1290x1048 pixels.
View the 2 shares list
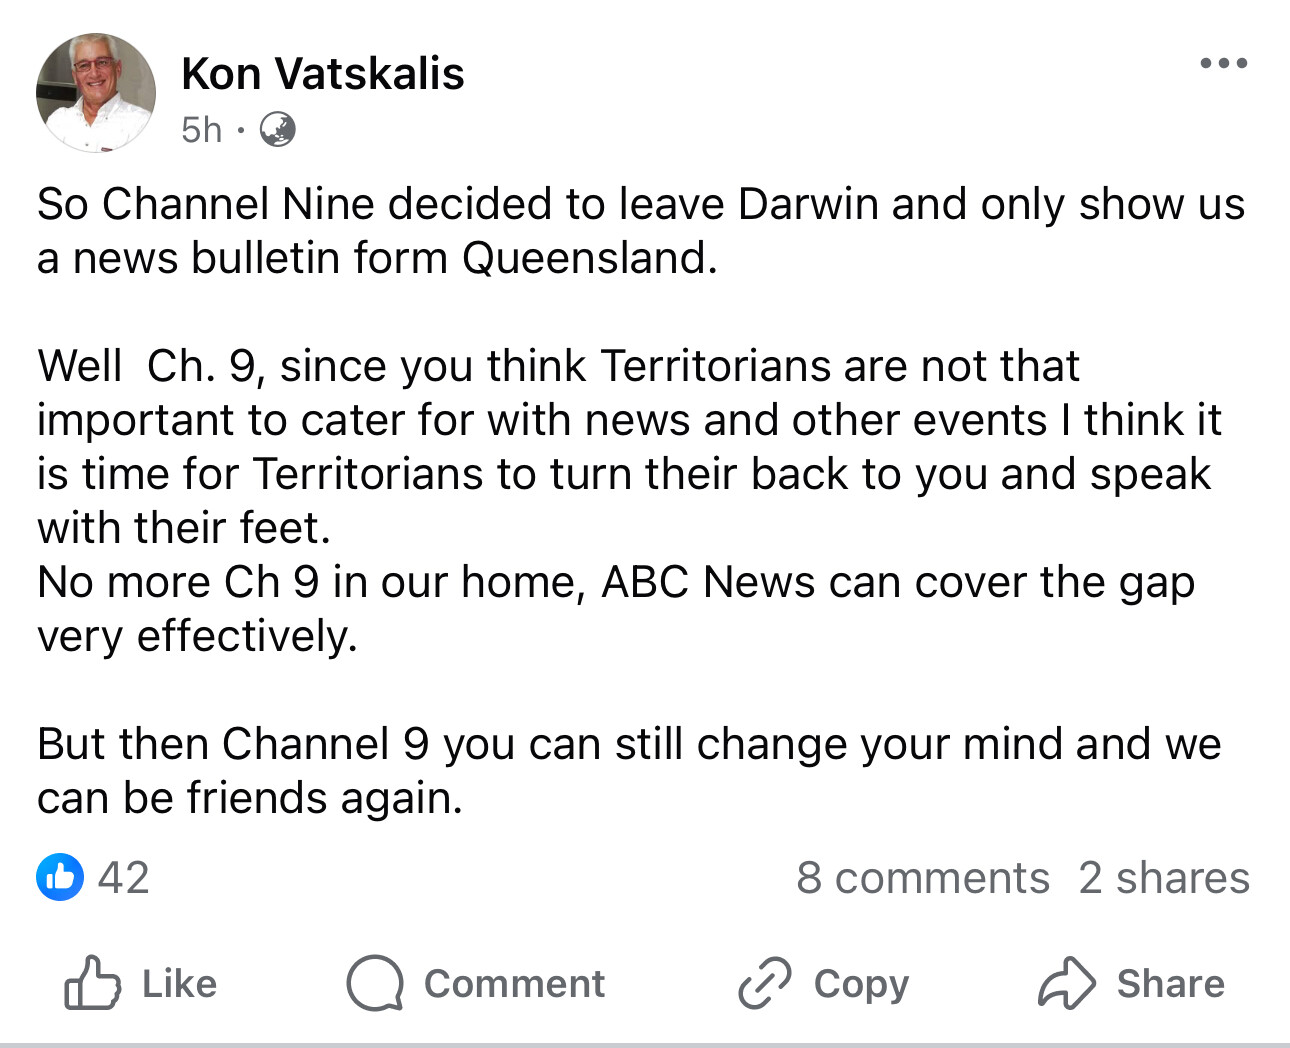(1164, 878)
